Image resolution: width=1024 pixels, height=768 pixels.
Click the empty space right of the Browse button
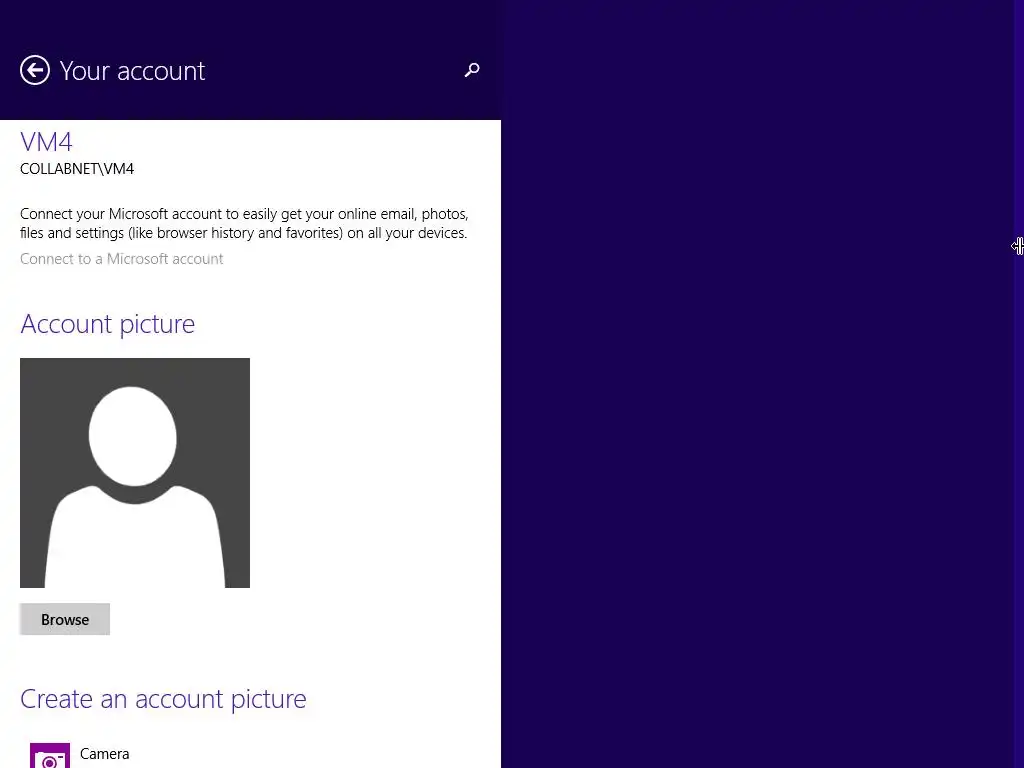point(300,620)
